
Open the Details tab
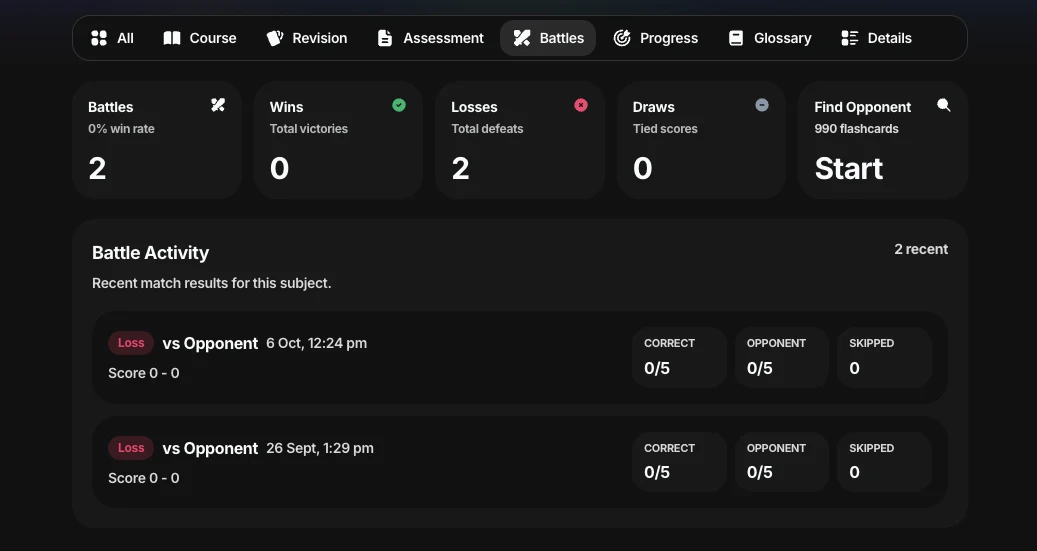[876, 38]
